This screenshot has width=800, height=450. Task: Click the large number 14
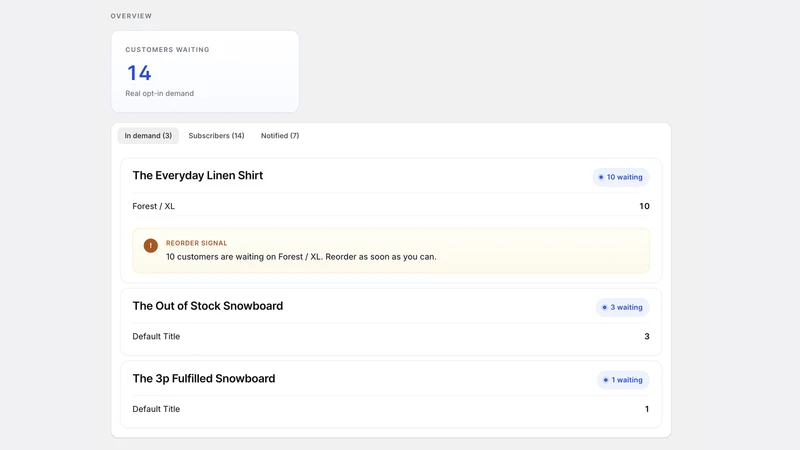coord(139,73)
